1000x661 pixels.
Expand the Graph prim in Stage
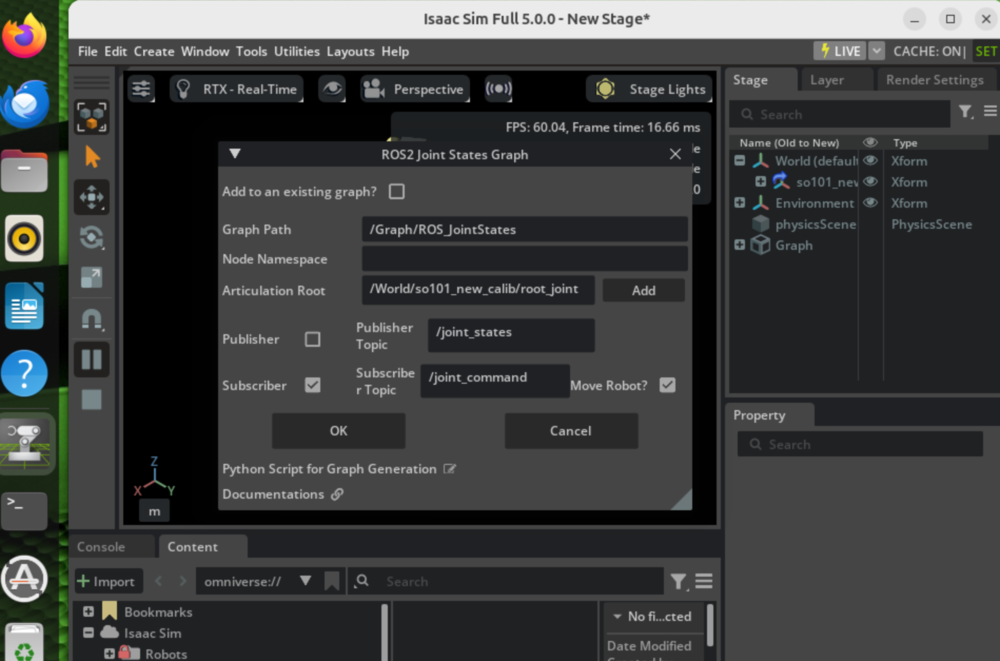click(x=740, y=245)
